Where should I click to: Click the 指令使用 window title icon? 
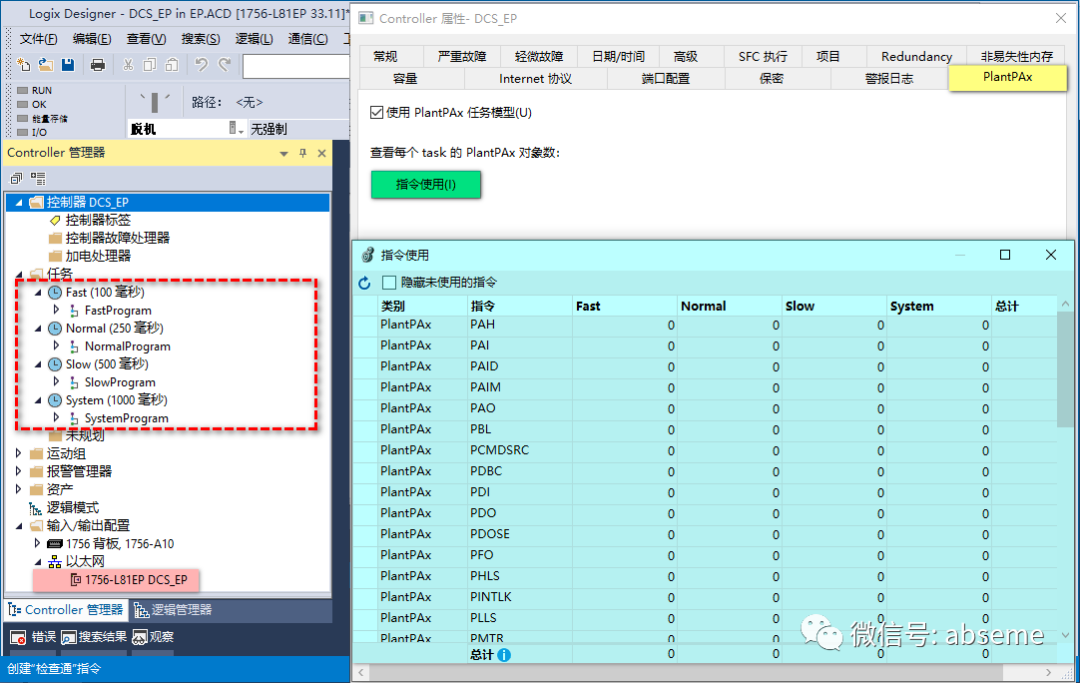click(x=368, y=255)
